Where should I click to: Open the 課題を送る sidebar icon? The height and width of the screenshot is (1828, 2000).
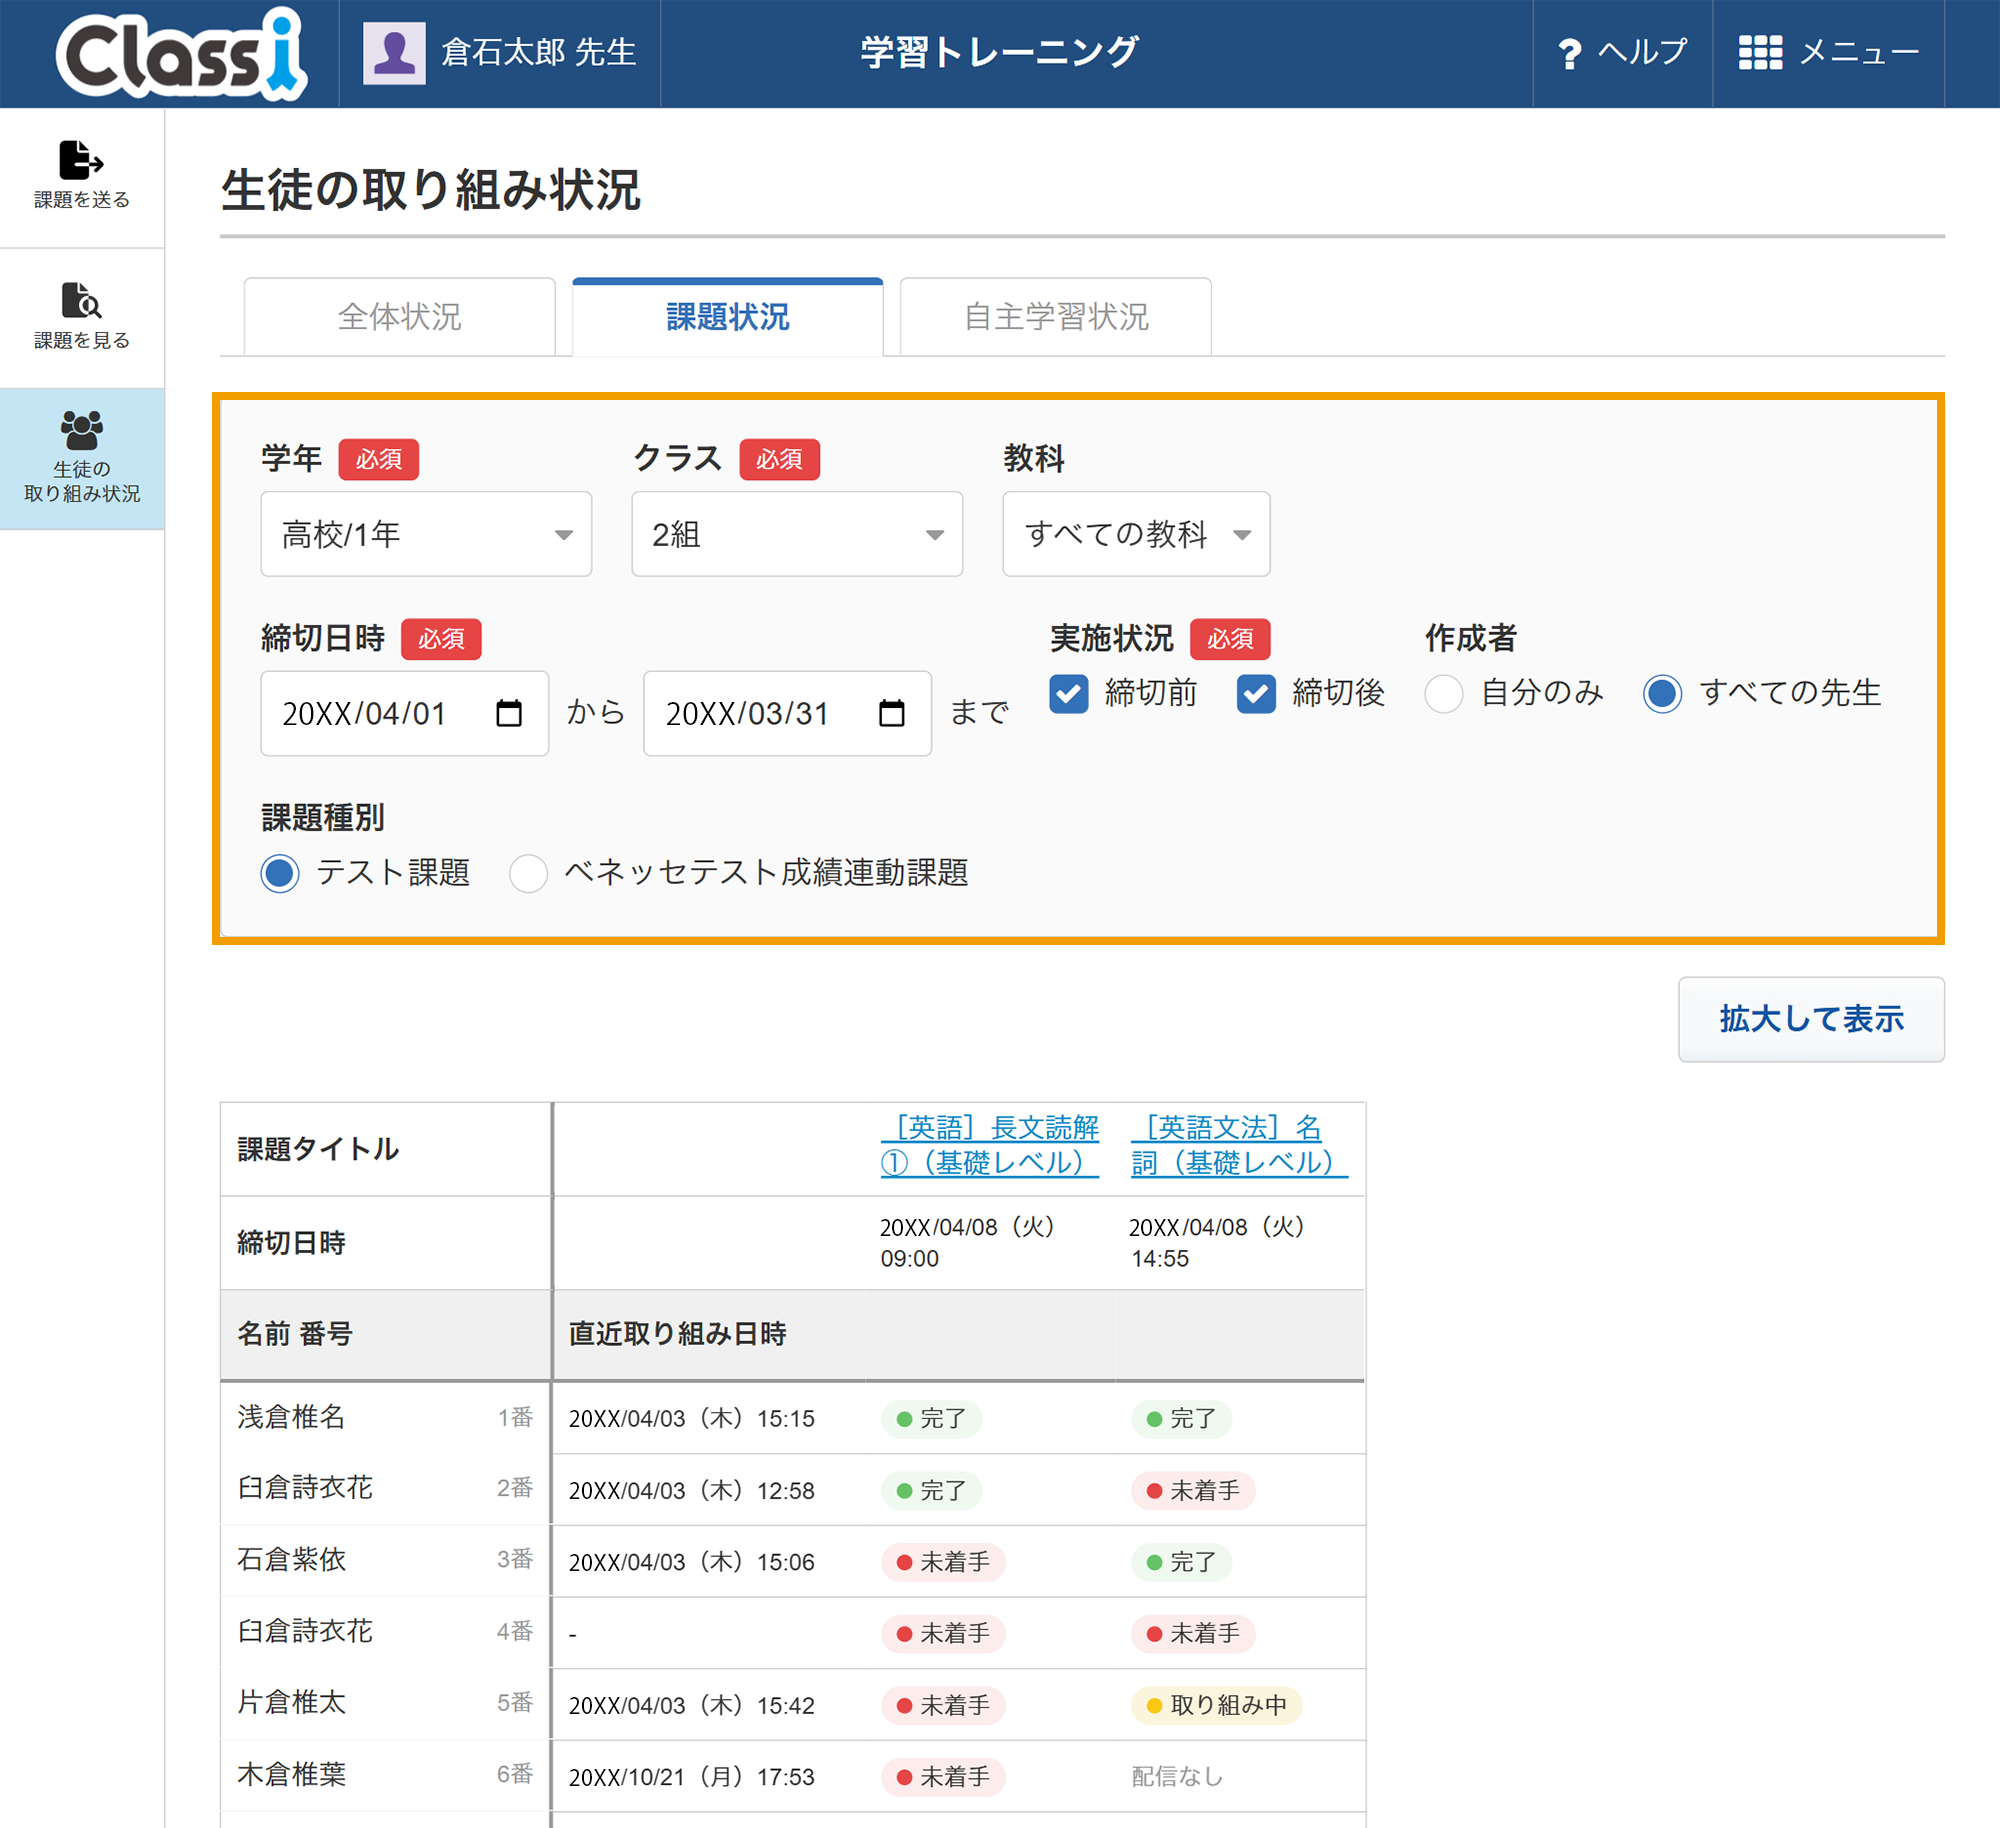pos(81,160)
